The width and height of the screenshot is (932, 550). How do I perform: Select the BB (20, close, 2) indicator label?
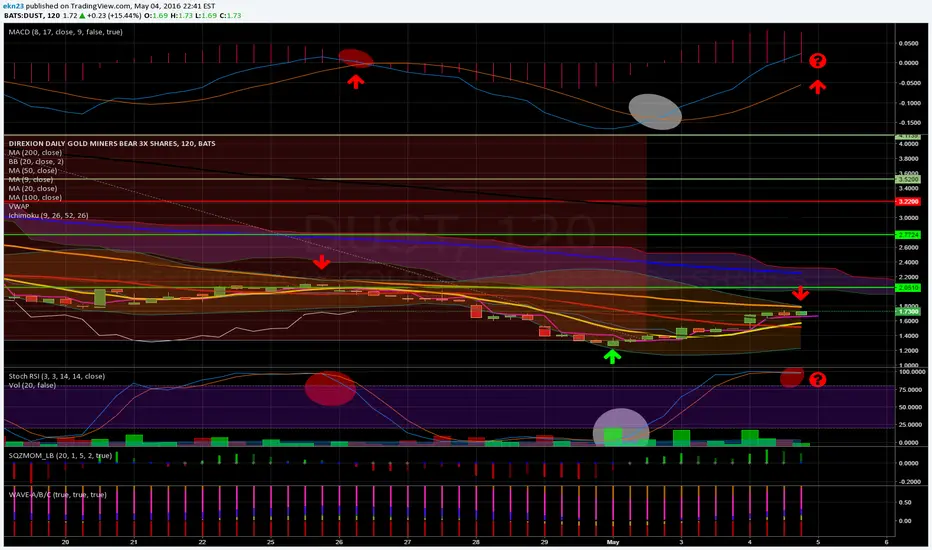tap(36, 162)
